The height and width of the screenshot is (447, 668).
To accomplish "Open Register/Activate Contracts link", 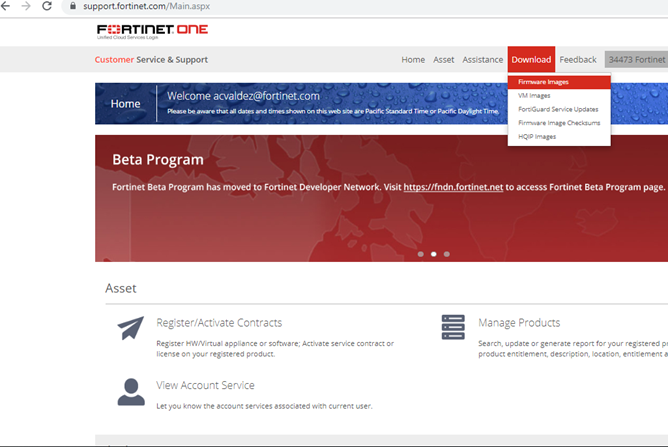I will pos(219,323).
